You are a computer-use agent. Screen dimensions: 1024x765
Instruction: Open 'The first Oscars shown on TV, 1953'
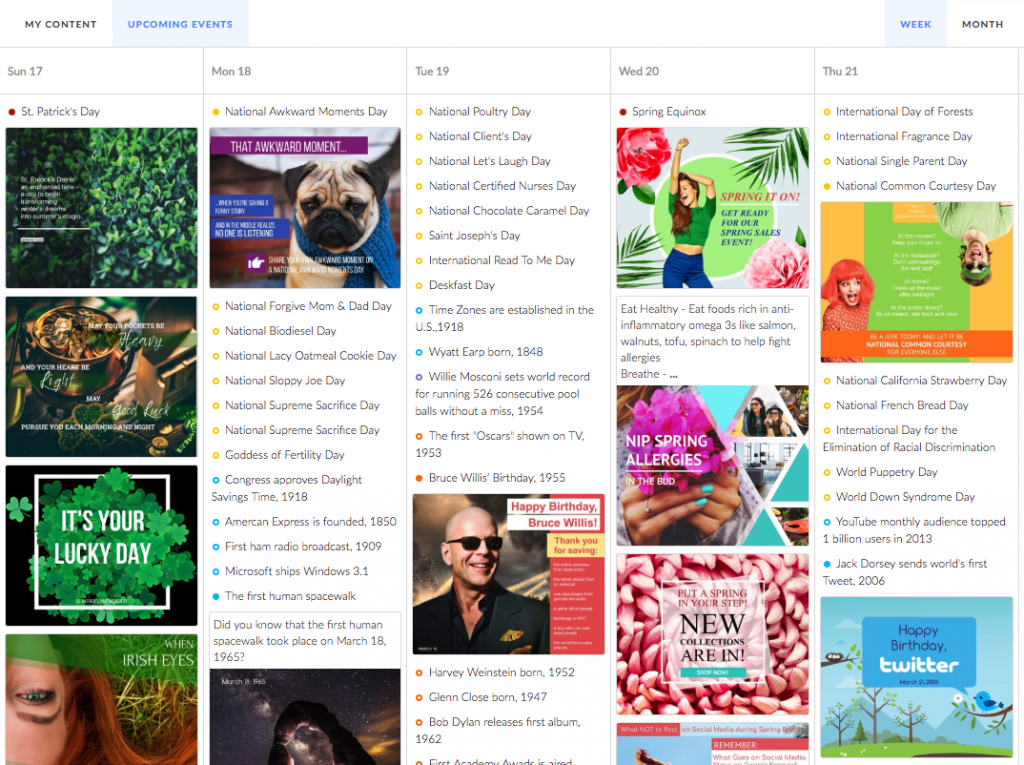pos(500,444)
